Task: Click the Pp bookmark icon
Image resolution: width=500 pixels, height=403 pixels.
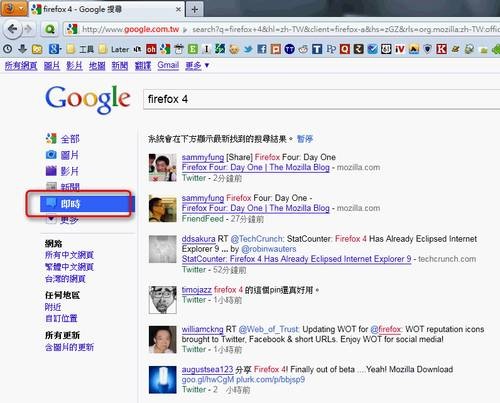Action: 331,50
